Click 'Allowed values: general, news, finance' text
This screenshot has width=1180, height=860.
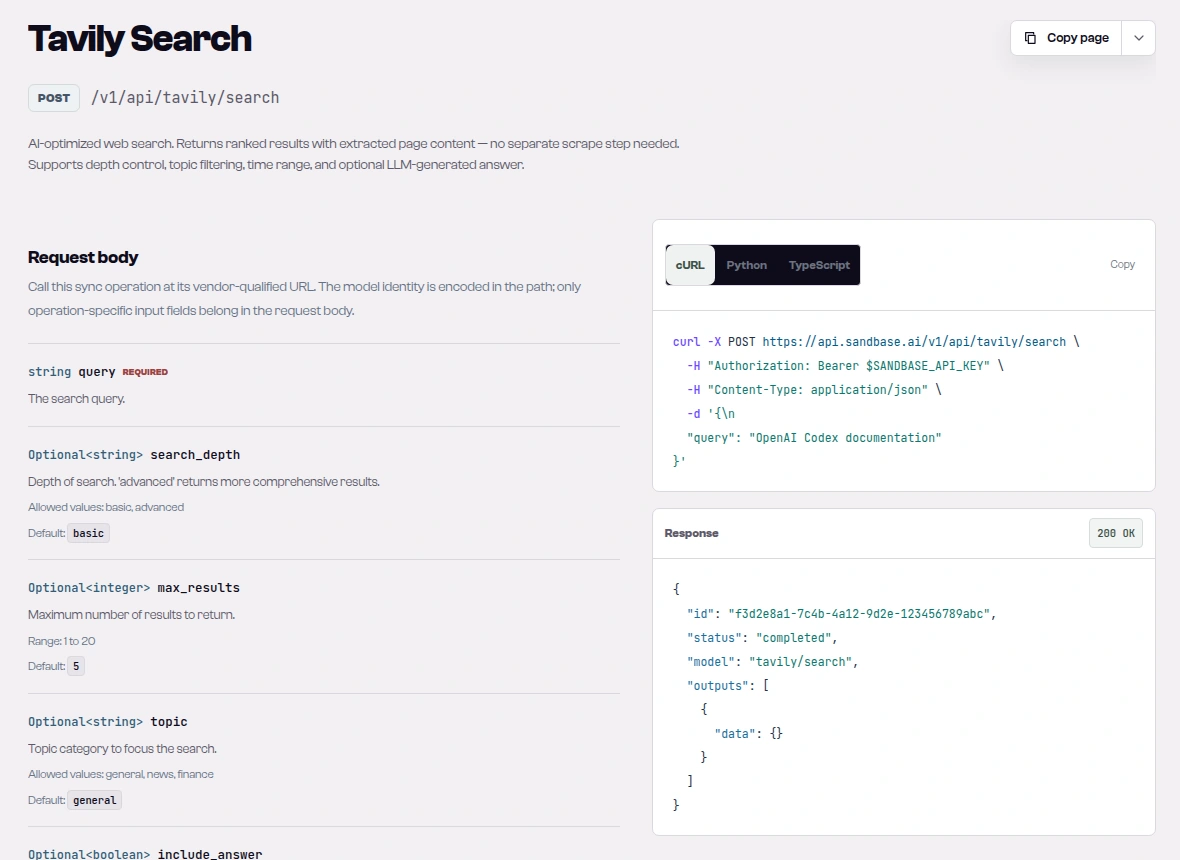coord(121,774)
